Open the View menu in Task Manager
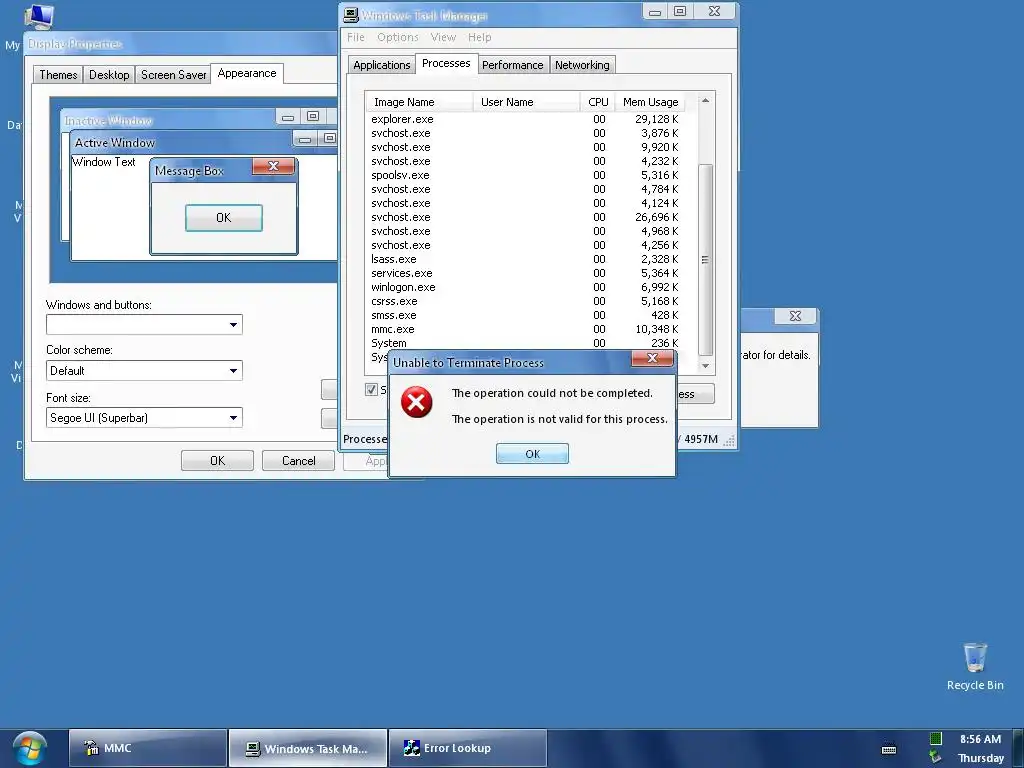This screenshot has width=1024, height=768. (443, 37)
